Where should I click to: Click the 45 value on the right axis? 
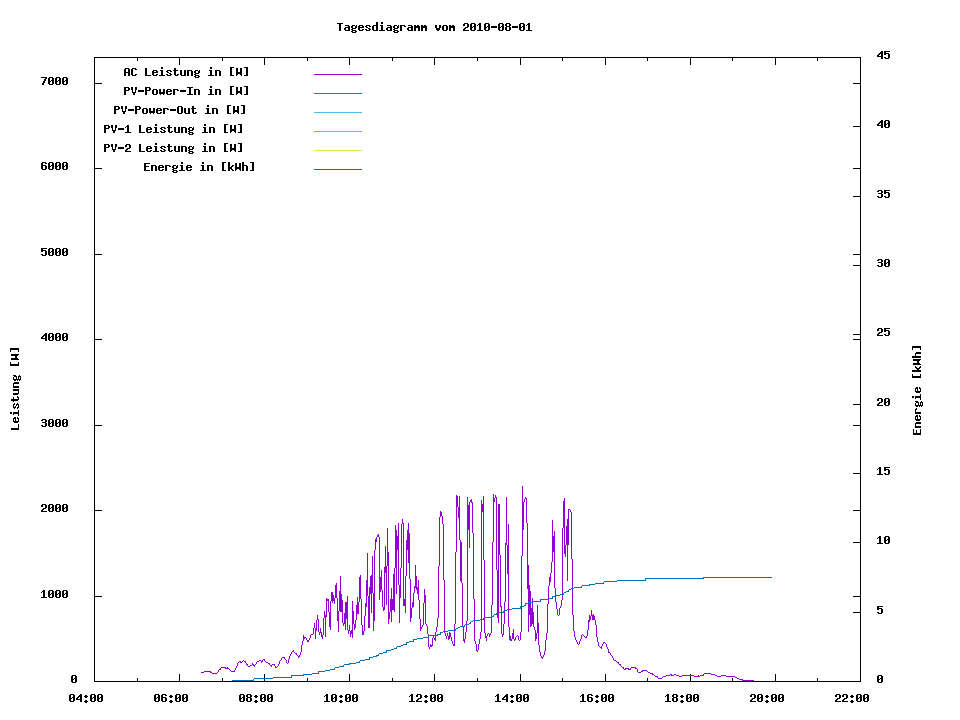(883, 55)
